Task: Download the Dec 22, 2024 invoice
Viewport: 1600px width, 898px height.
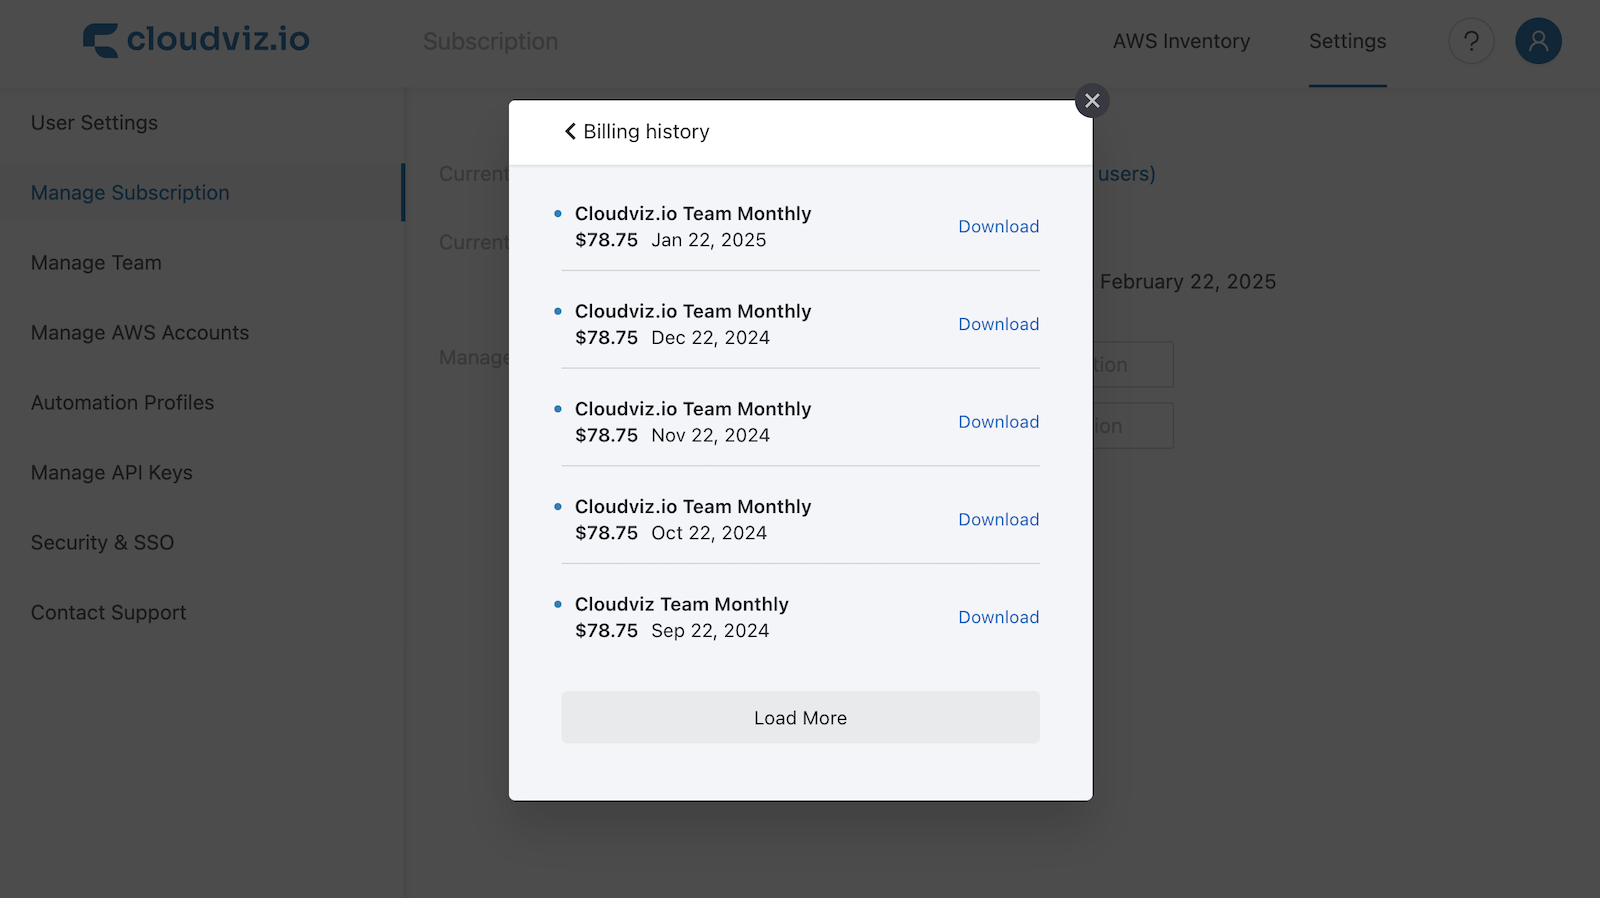Action: click(998, 324)
